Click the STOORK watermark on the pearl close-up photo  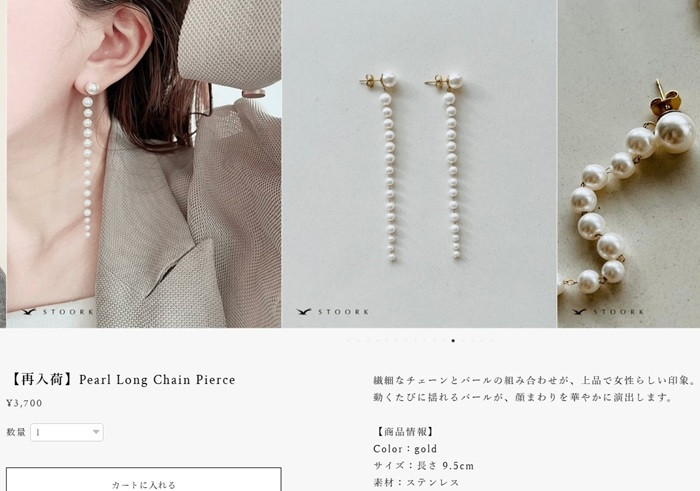608,312
